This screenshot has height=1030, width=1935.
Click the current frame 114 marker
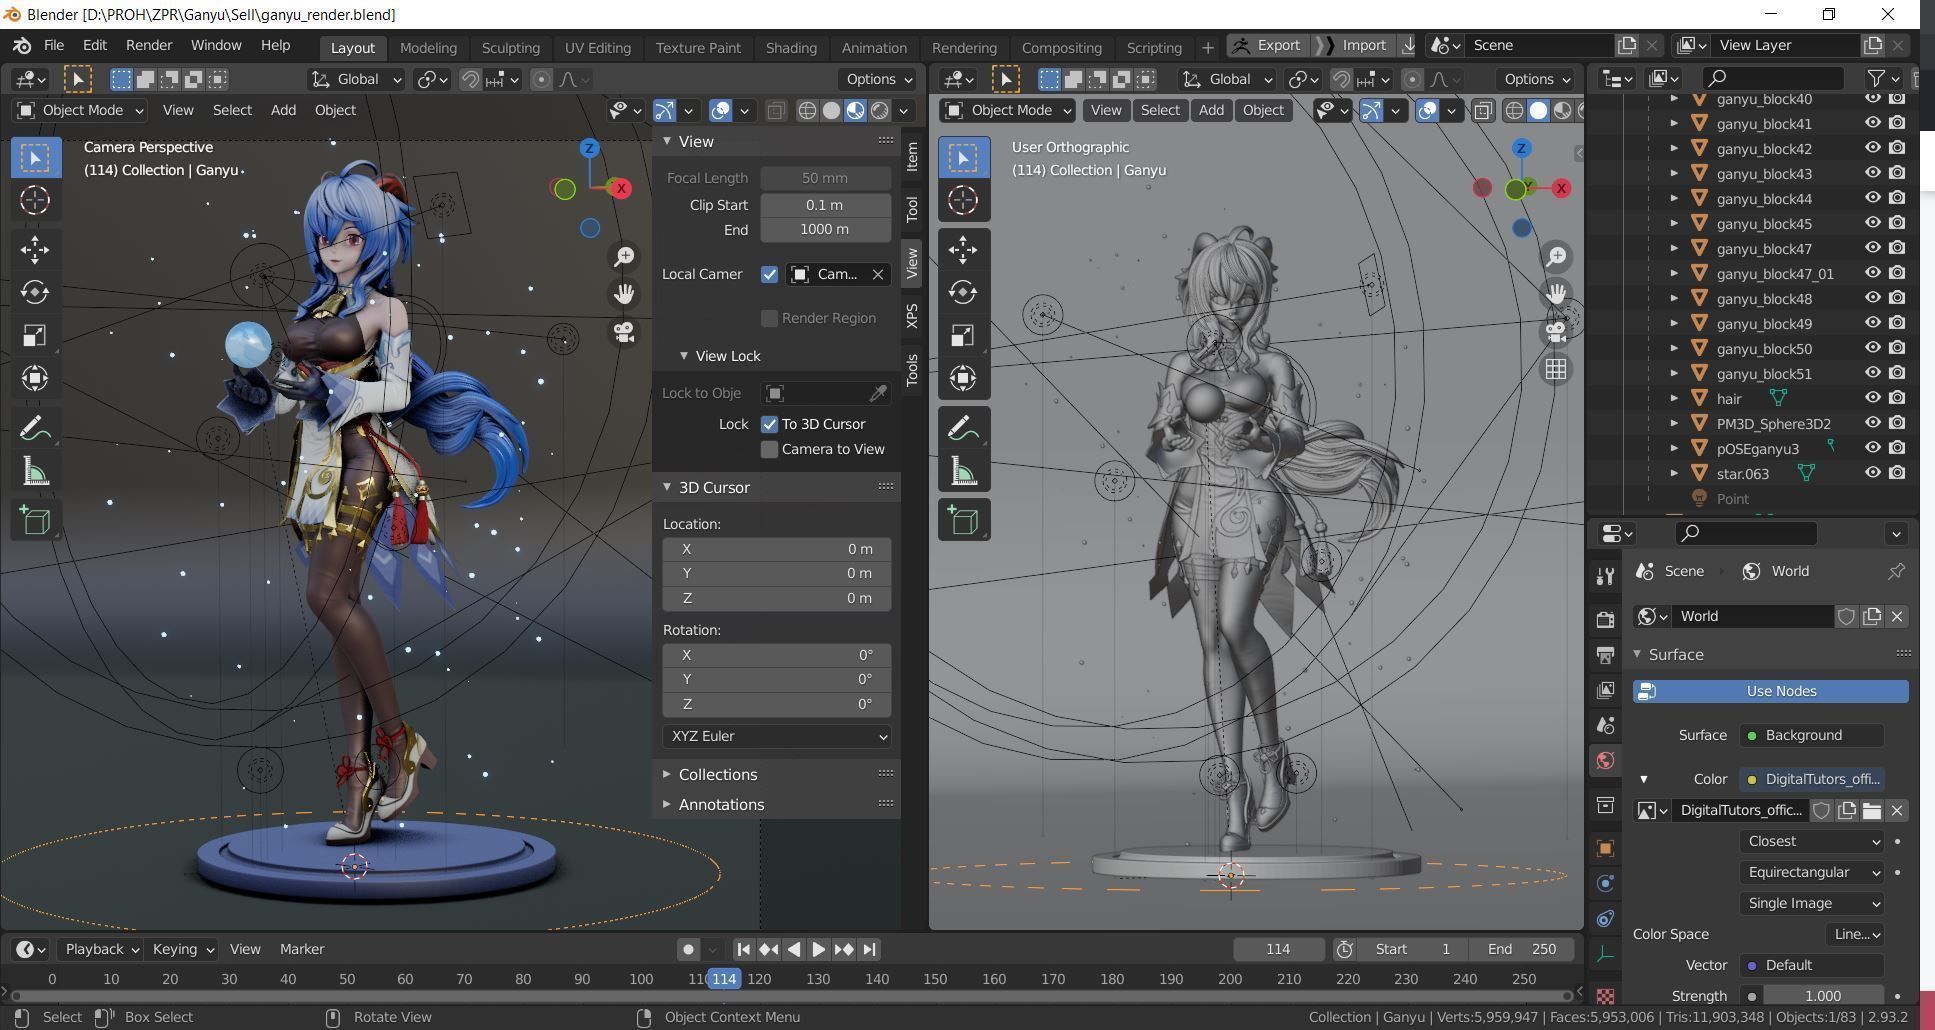pyautogui.click(x=724, y=979)
